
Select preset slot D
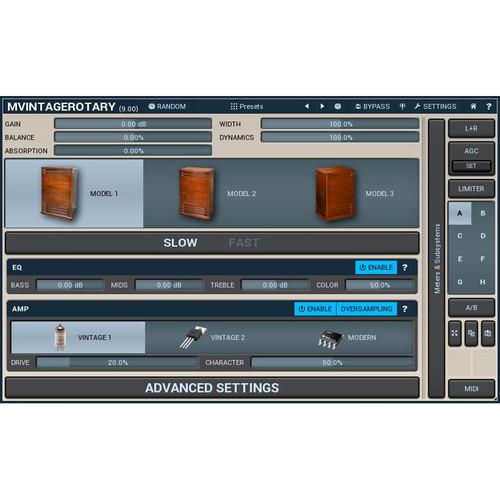point(483,236)
